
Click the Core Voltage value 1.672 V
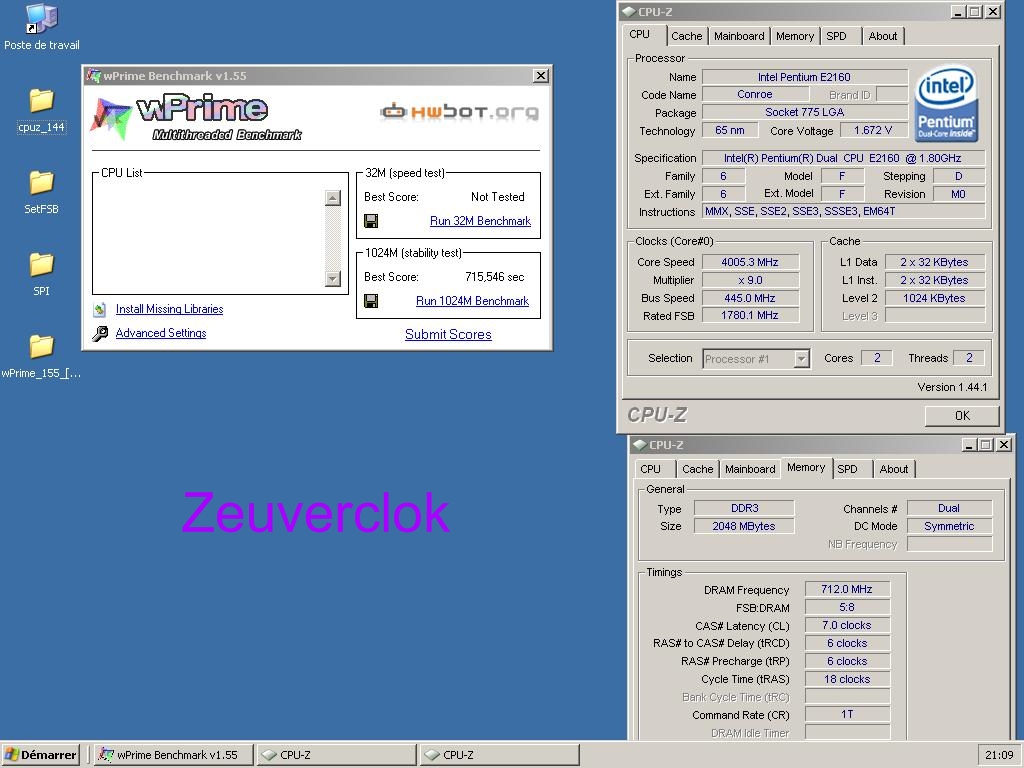tap(872, 130)
